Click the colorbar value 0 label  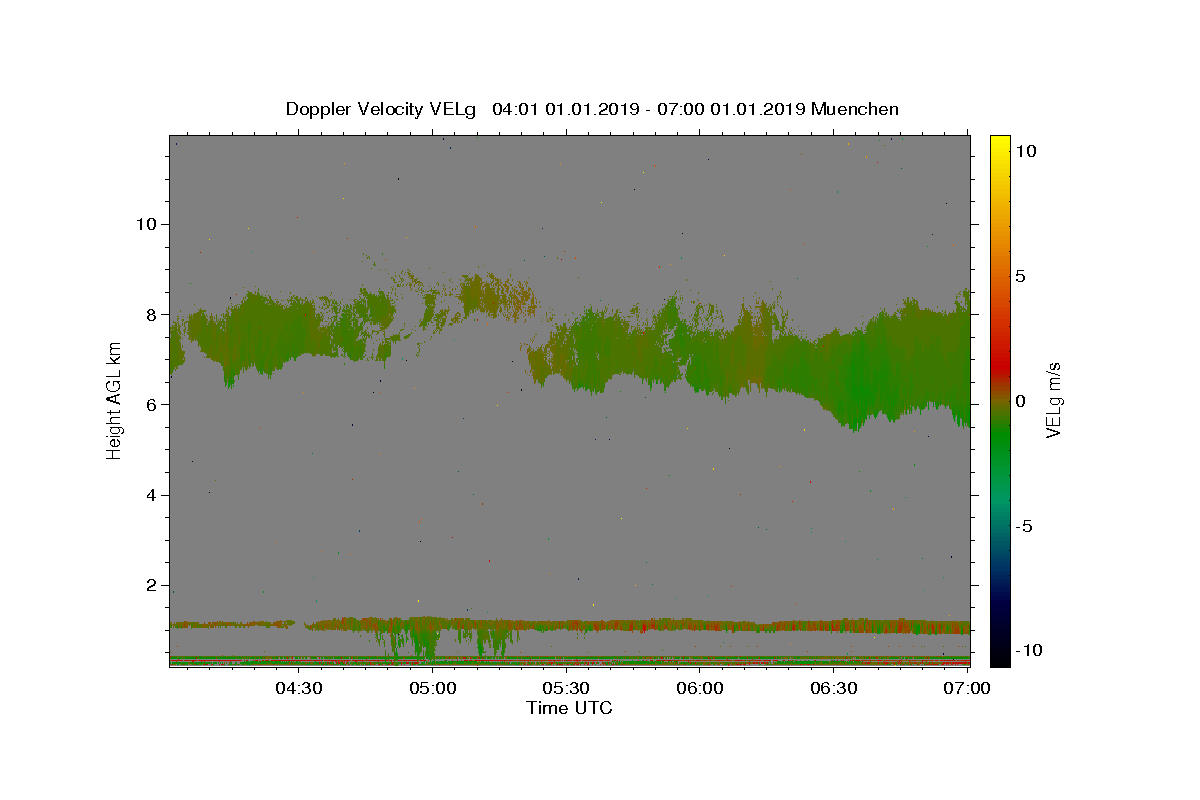click(x=1020, y=401)
